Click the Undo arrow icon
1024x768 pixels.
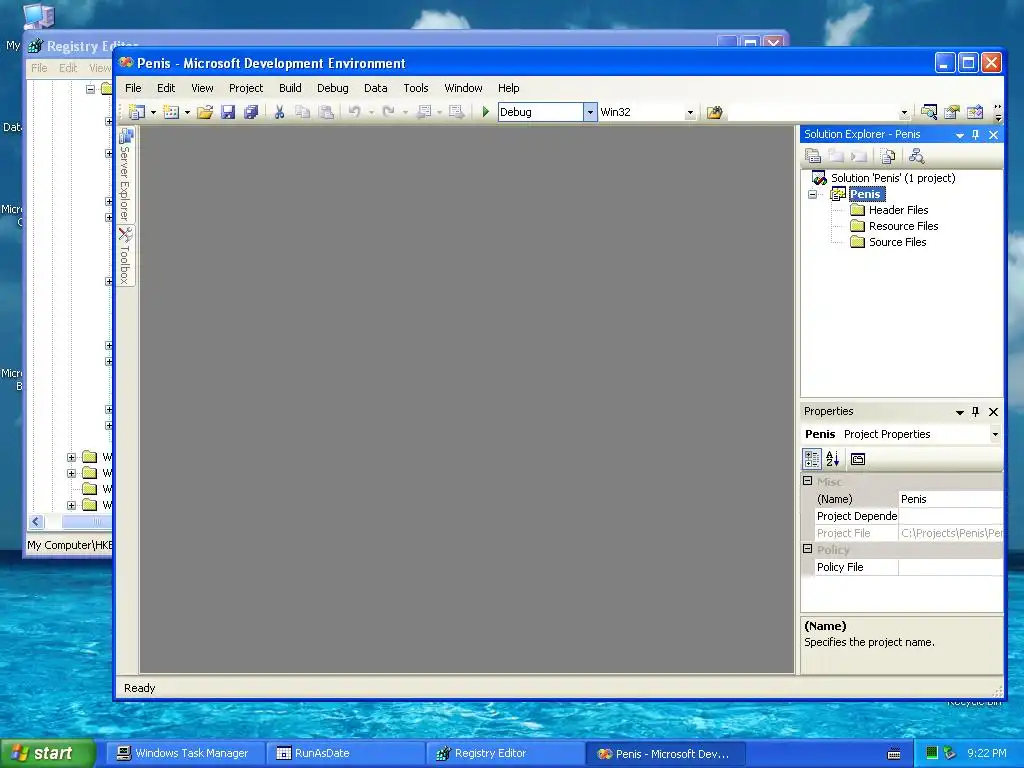355,112
